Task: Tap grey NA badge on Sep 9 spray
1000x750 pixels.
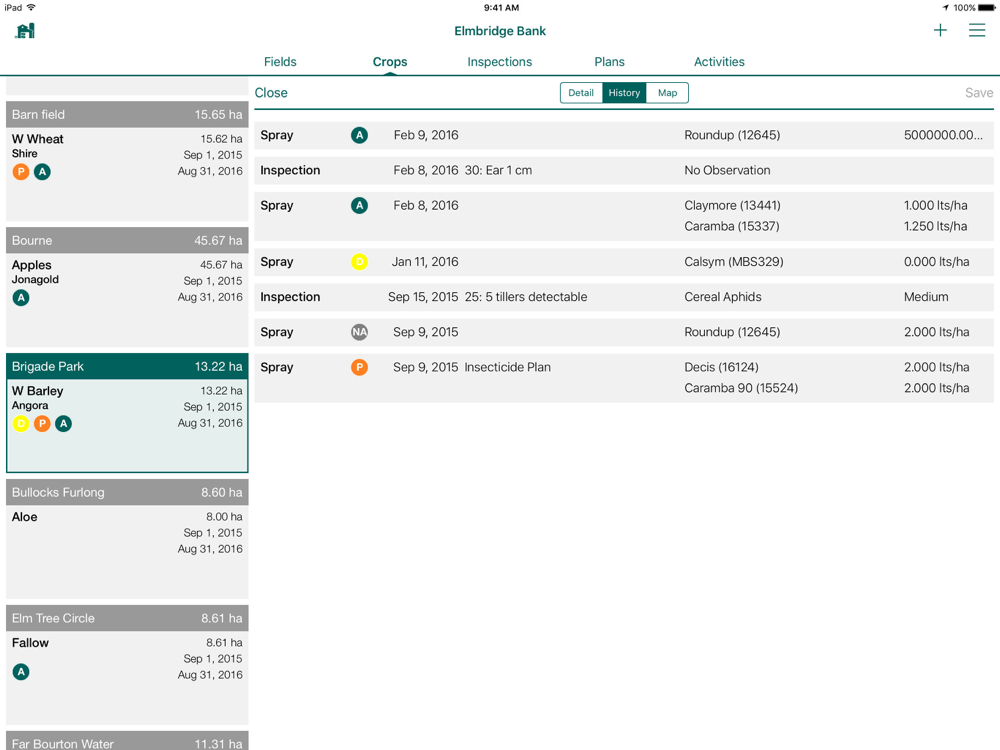Action: pos(360,332)
